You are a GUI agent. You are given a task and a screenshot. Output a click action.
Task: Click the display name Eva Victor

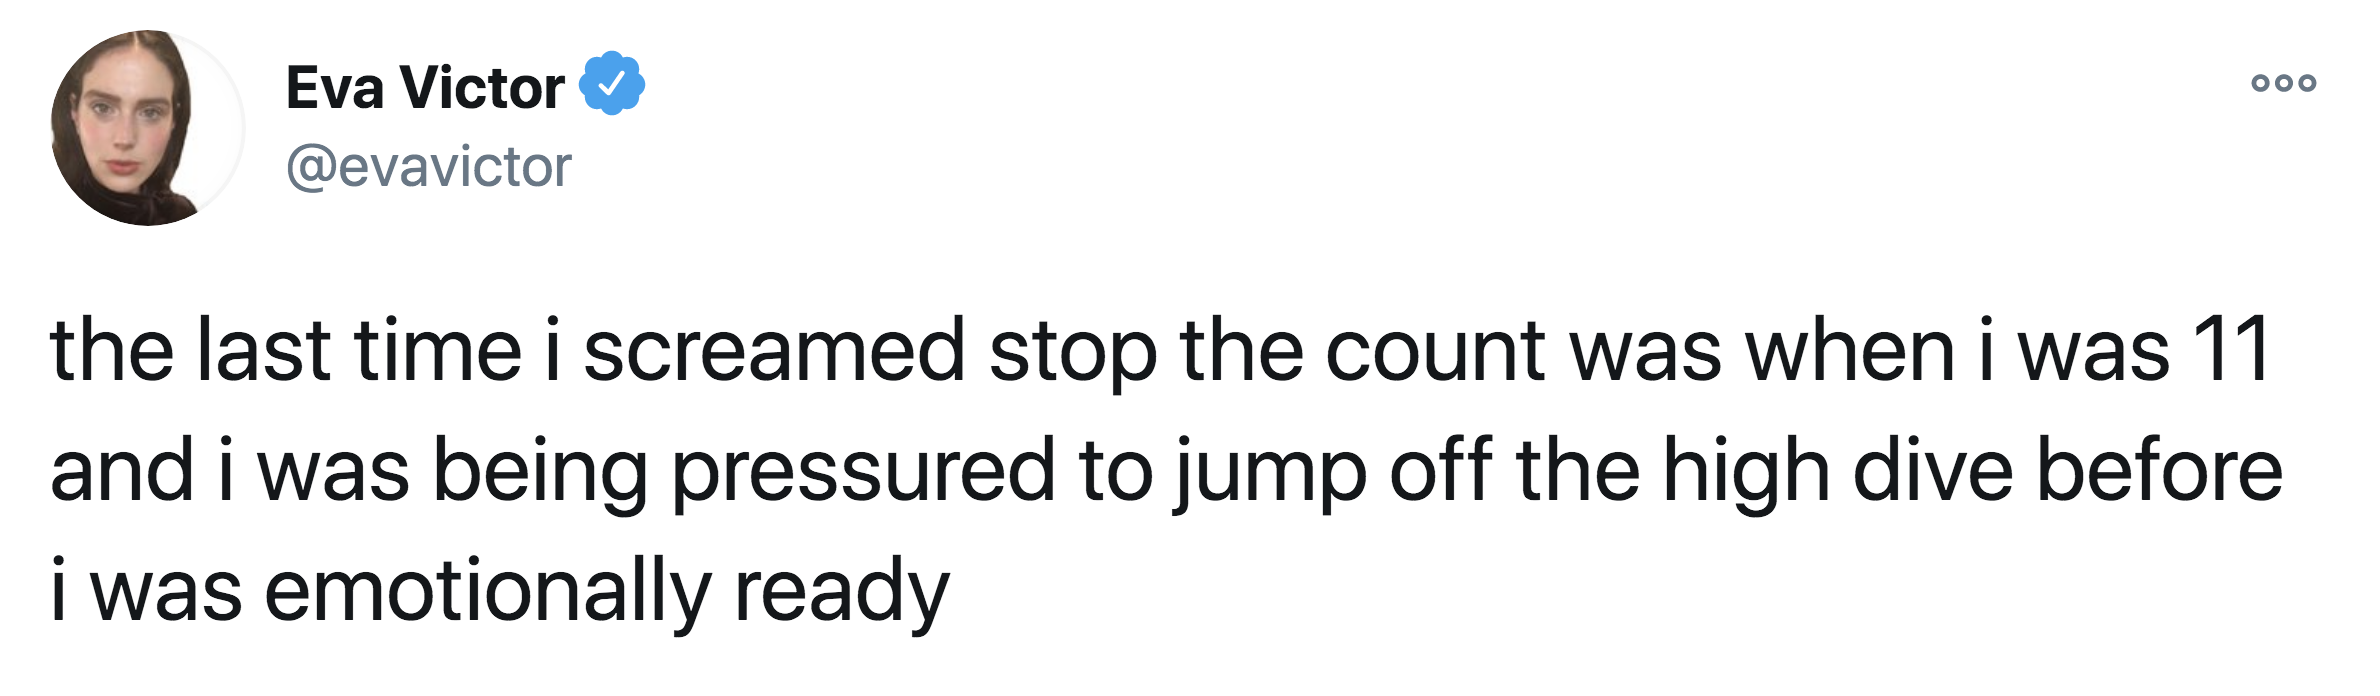pos(425,88)
